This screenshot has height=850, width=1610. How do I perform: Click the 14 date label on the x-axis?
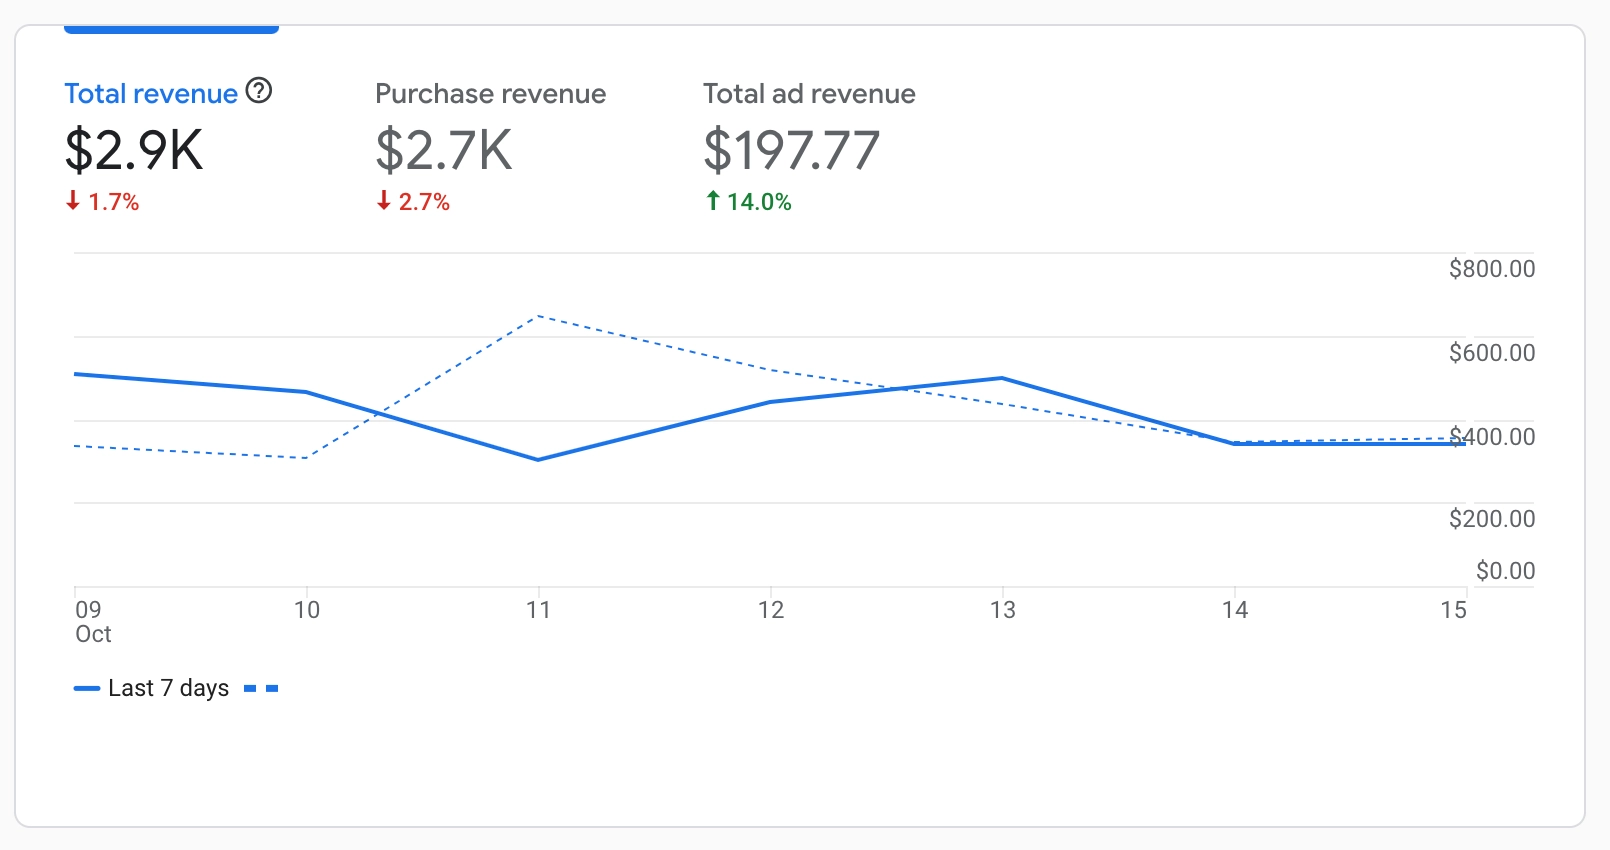coord(1235,610)
